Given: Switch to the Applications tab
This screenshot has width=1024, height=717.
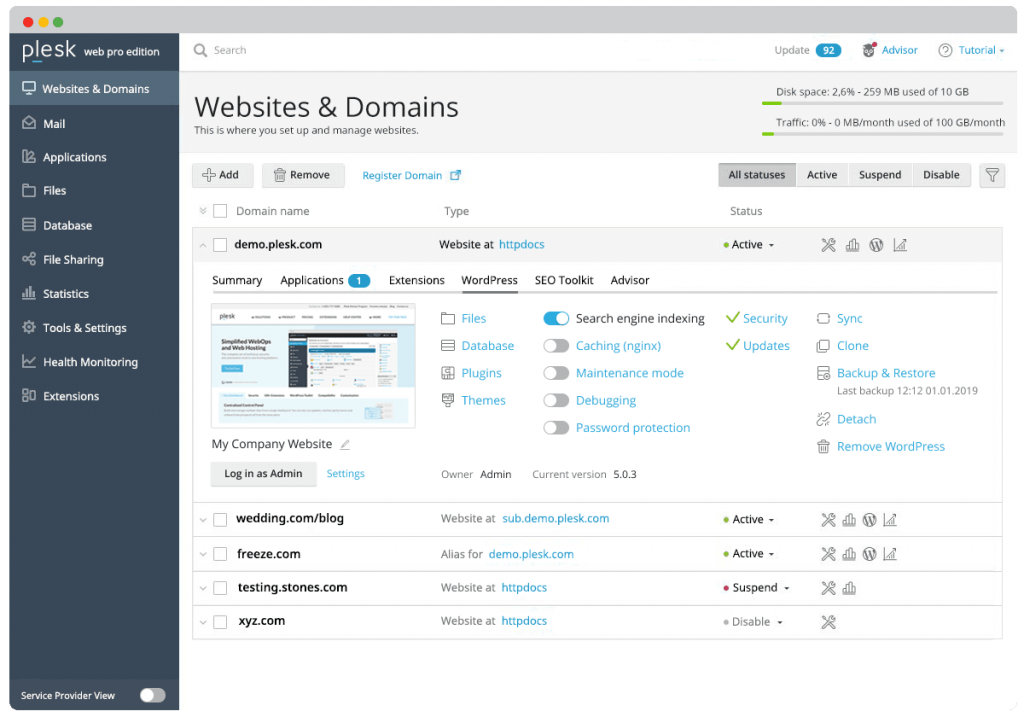Looking at the screenshot, I should click(325, 280).
